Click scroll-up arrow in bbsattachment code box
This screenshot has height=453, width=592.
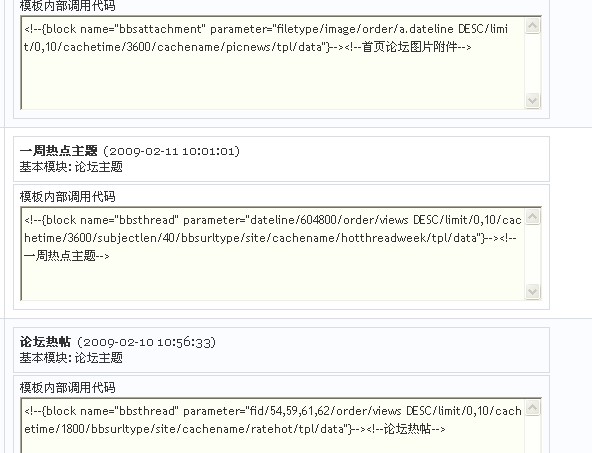(x=533, y=26)
